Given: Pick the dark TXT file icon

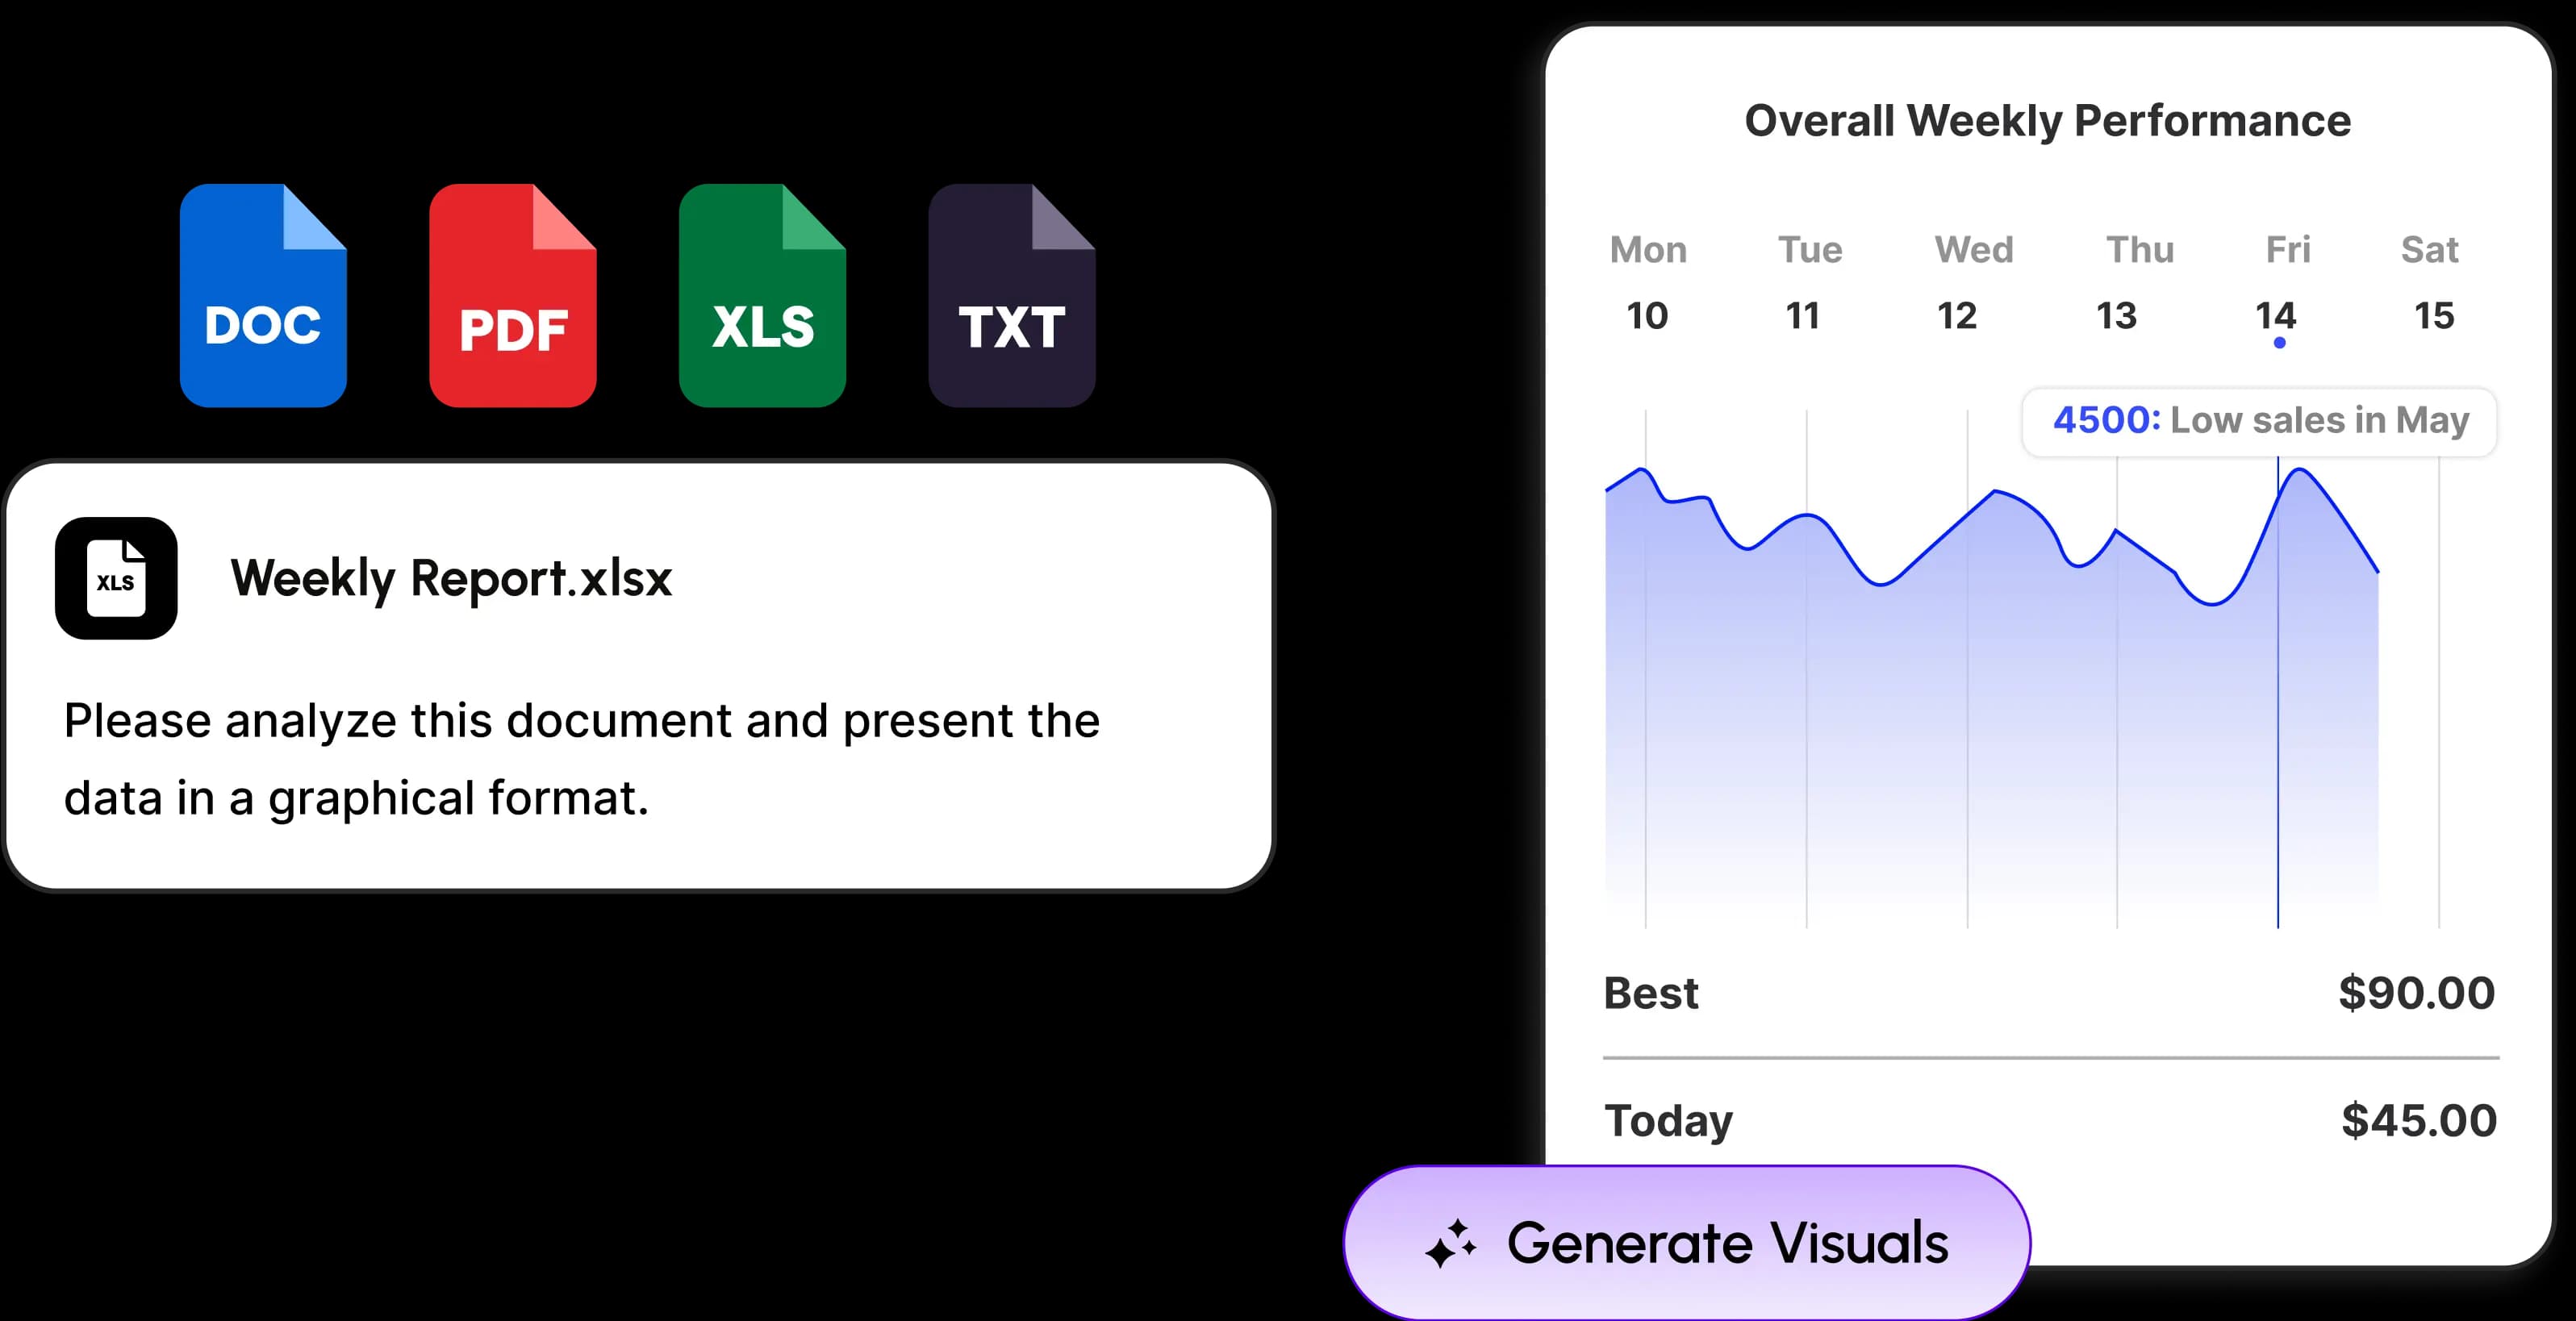Looking at the screenshot, I should click(x=1012, y=295).
